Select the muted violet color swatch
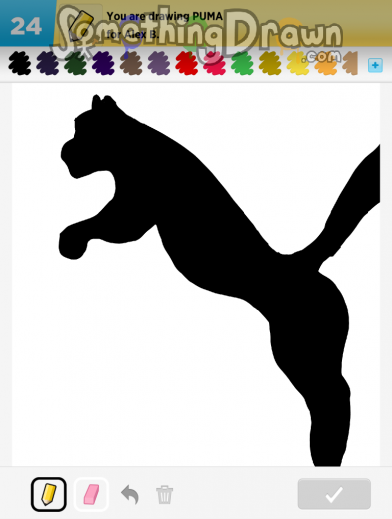 (159, 63)
